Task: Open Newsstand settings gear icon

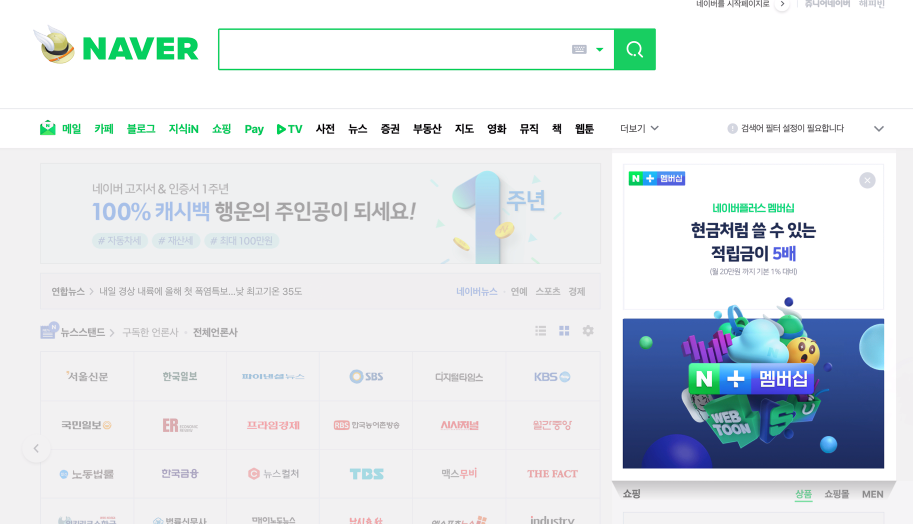Action: [x=588, y=331]
